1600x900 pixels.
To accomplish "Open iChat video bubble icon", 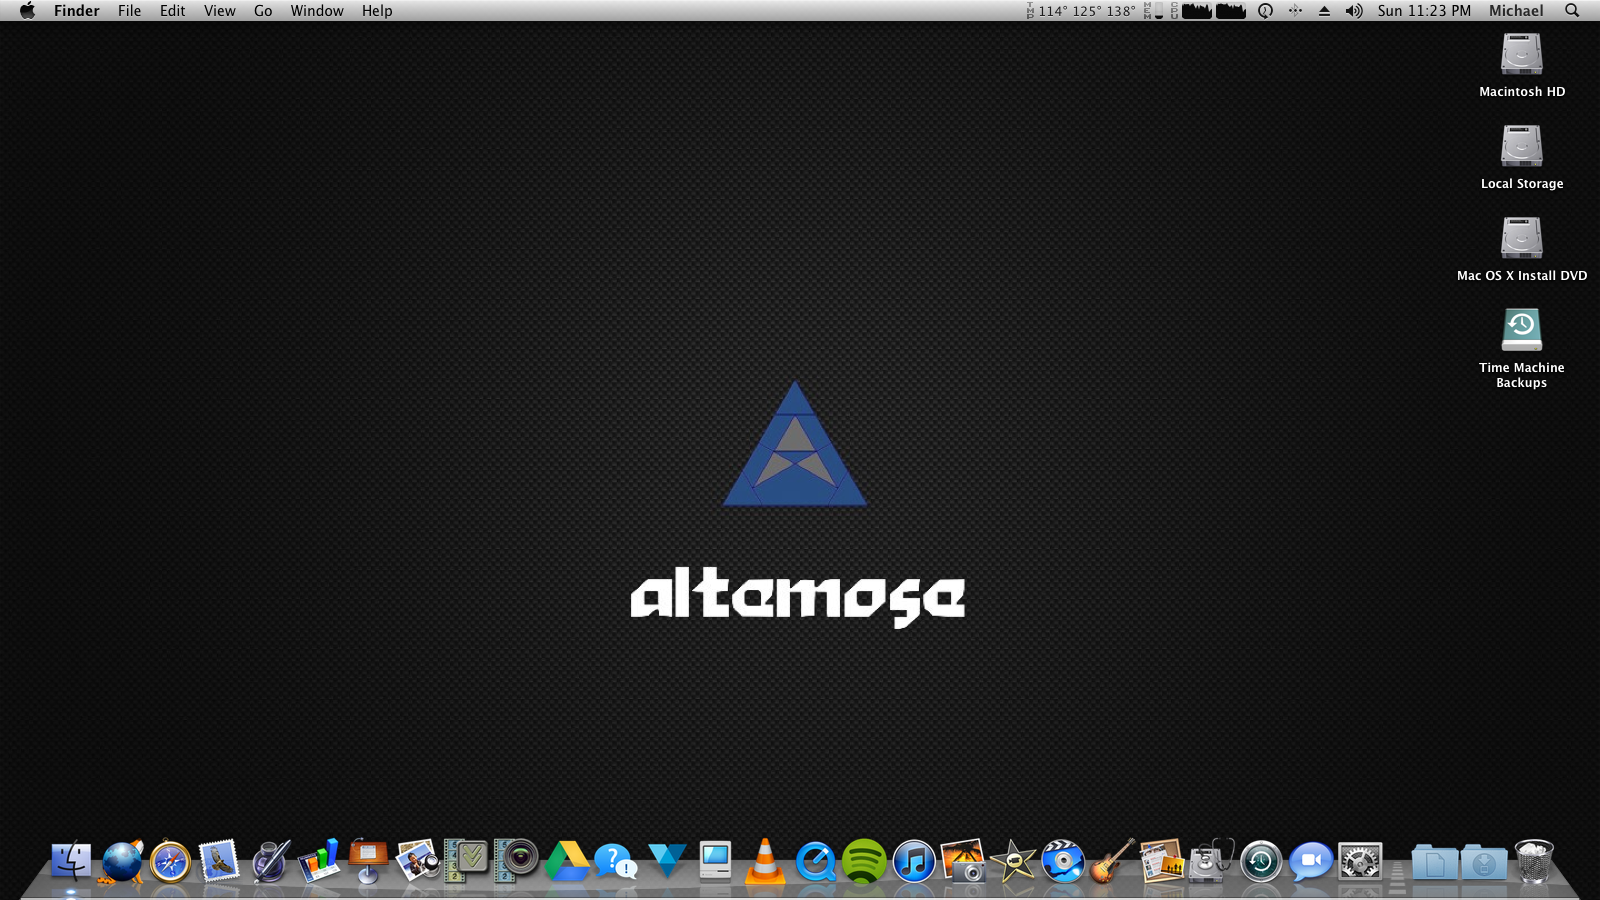I will coord(1311,861).
